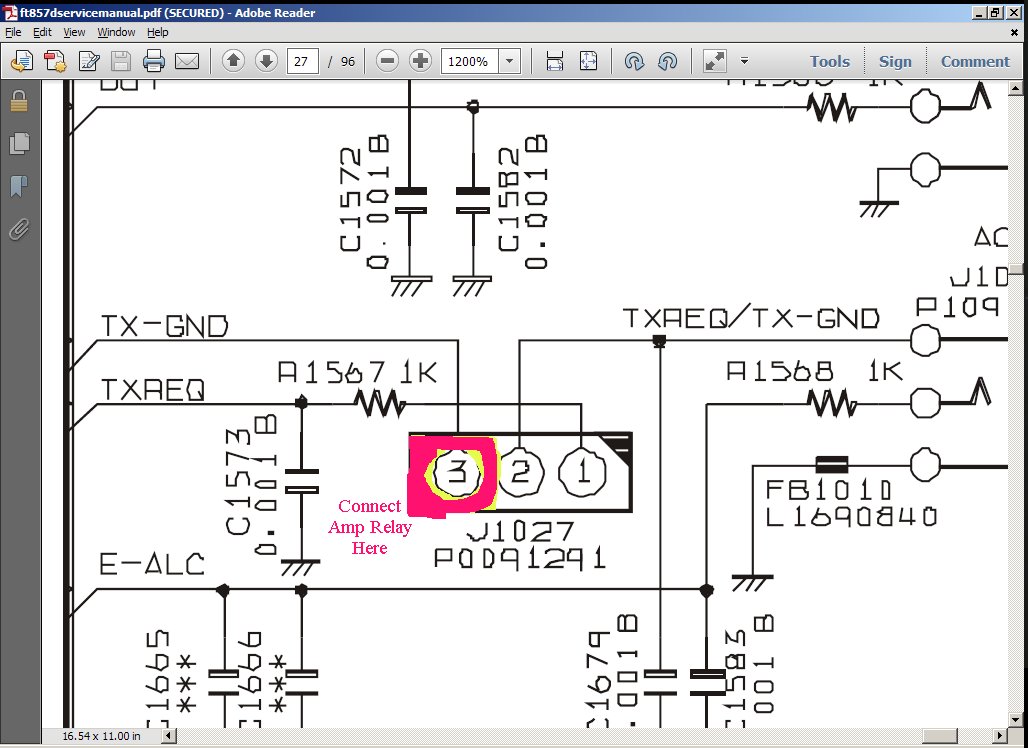Rotate view clockwise
The height and width of the screenshot is (748, 1028).
(x=667, y=61)
